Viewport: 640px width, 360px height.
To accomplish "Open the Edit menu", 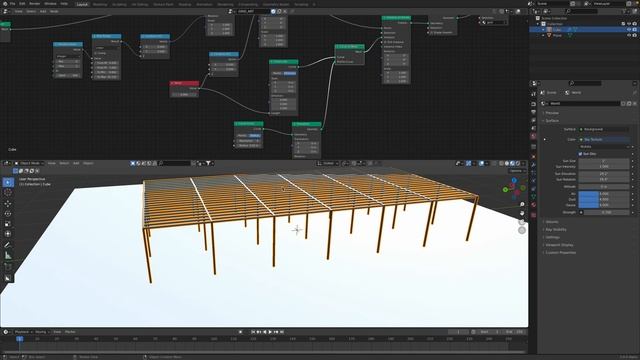I will tap(22, 3).
